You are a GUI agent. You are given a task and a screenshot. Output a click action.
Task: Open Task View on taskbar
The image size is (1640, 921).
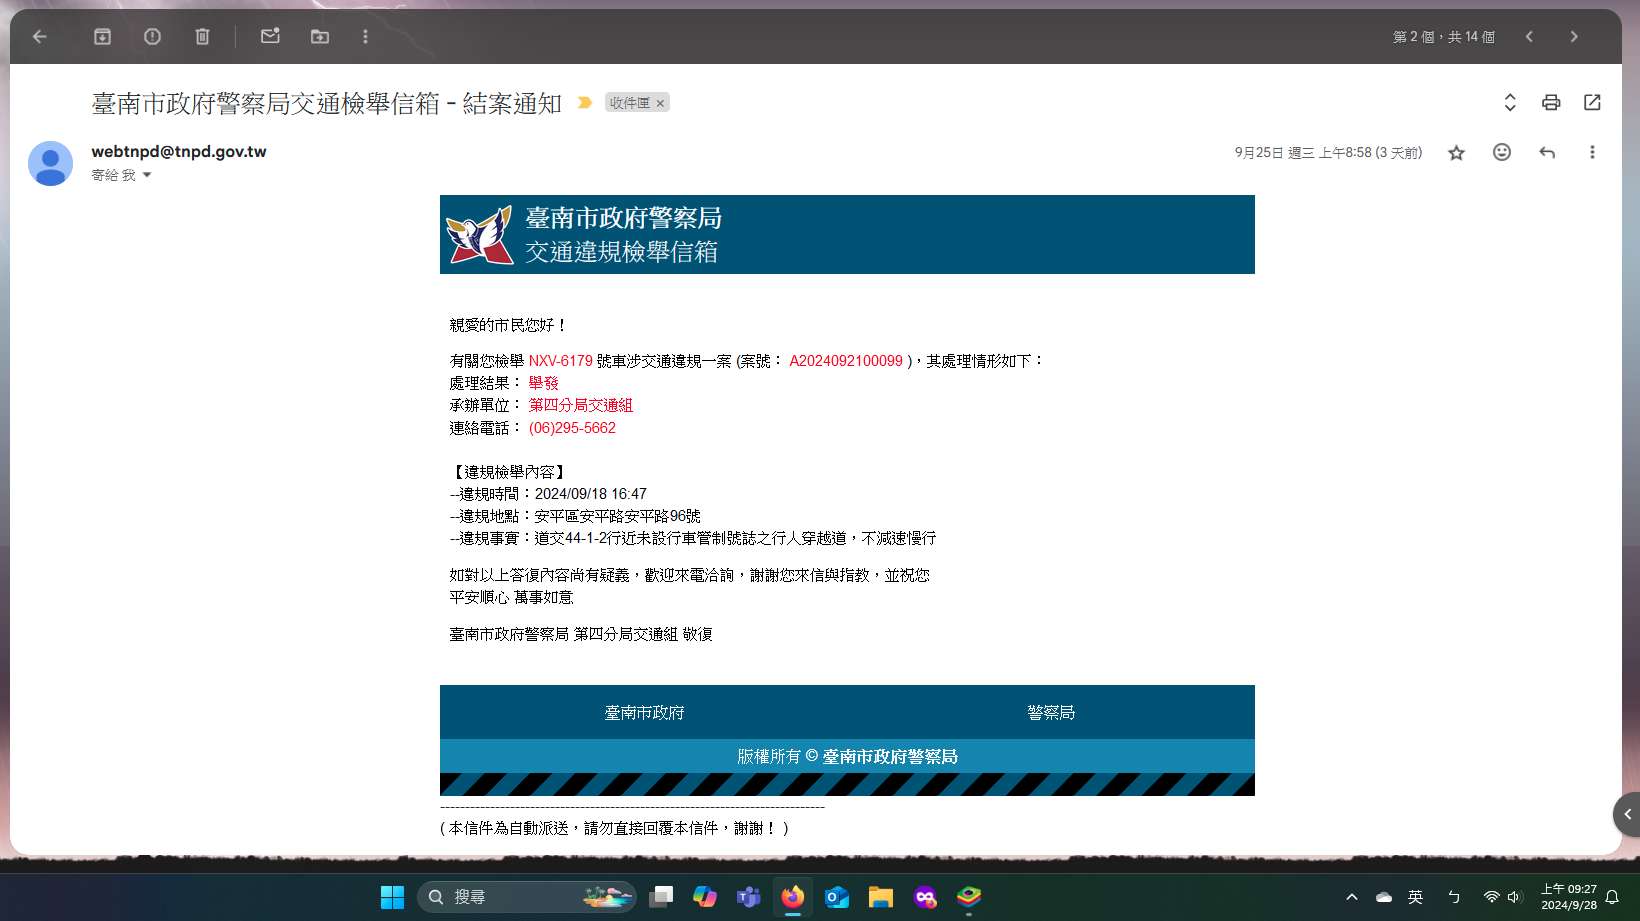(661, 897)
